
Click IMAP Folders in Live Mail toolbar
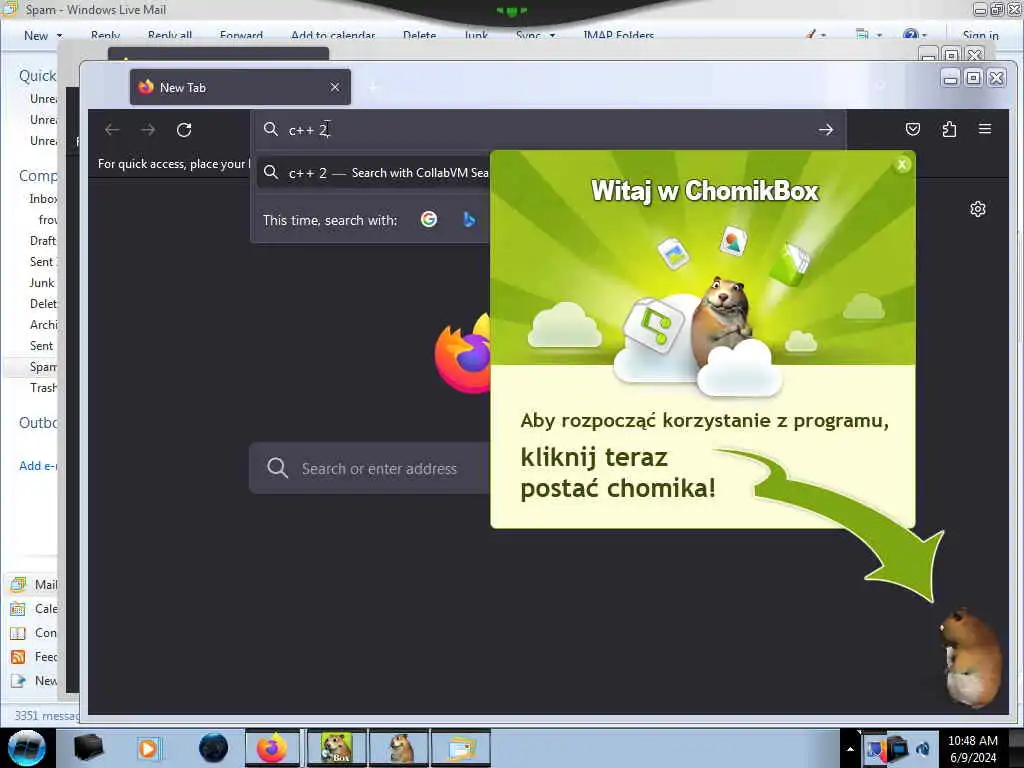(x=618, y=35)
